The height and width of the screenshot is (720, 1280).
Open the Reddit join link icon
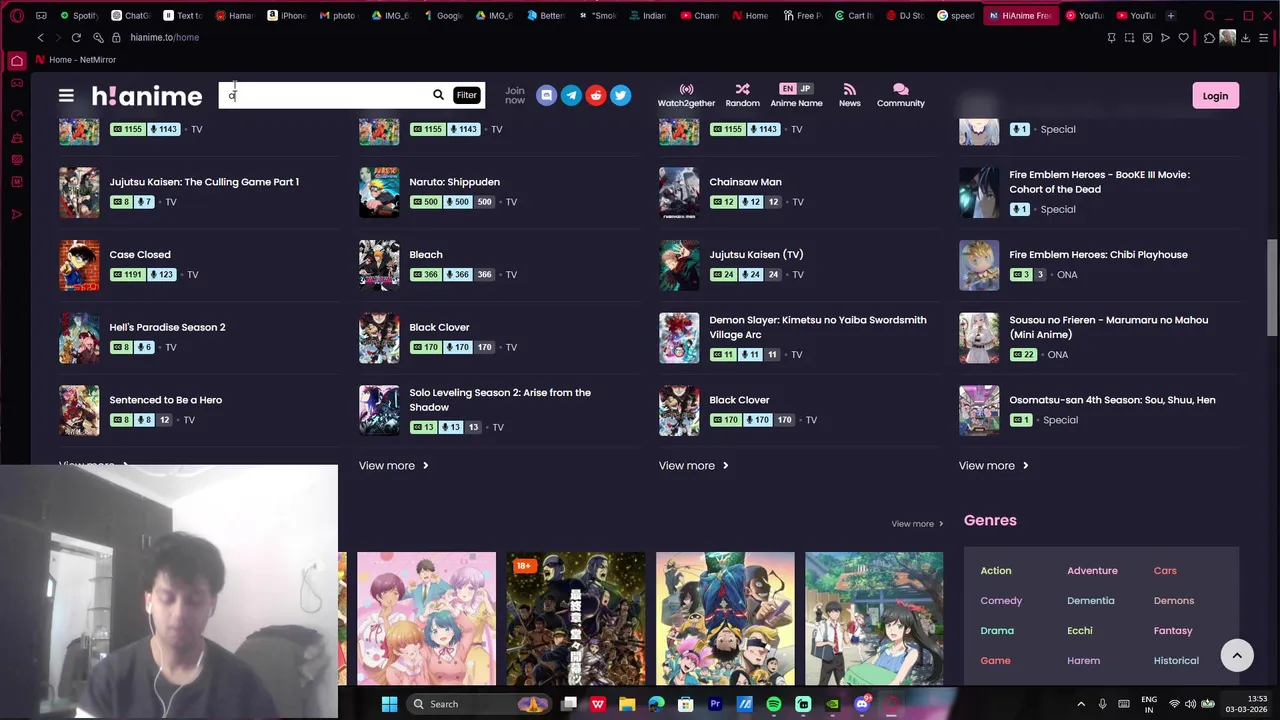[596, 95]
